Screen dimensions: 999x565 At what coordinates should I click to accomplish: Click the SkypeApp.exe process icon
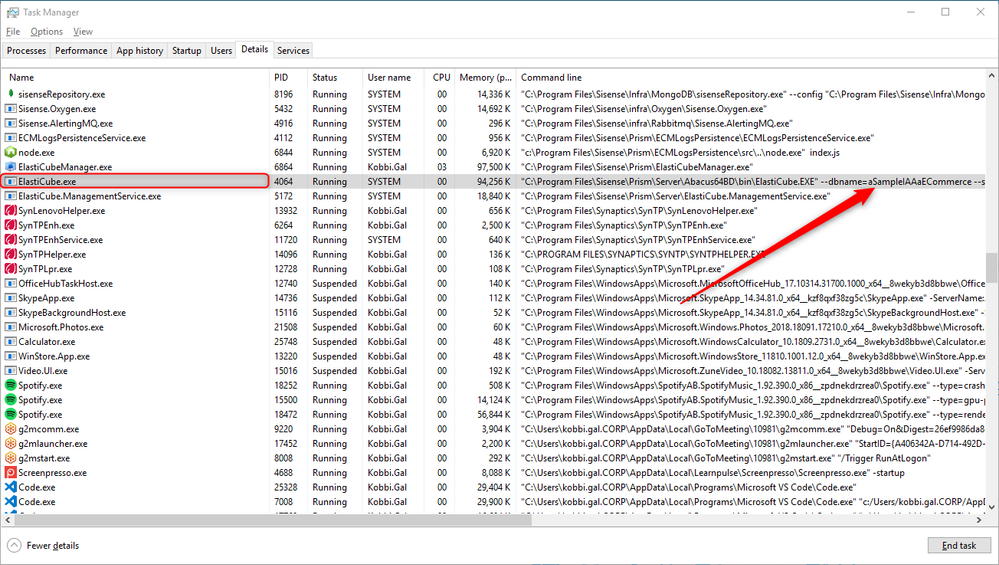[11, 298]
